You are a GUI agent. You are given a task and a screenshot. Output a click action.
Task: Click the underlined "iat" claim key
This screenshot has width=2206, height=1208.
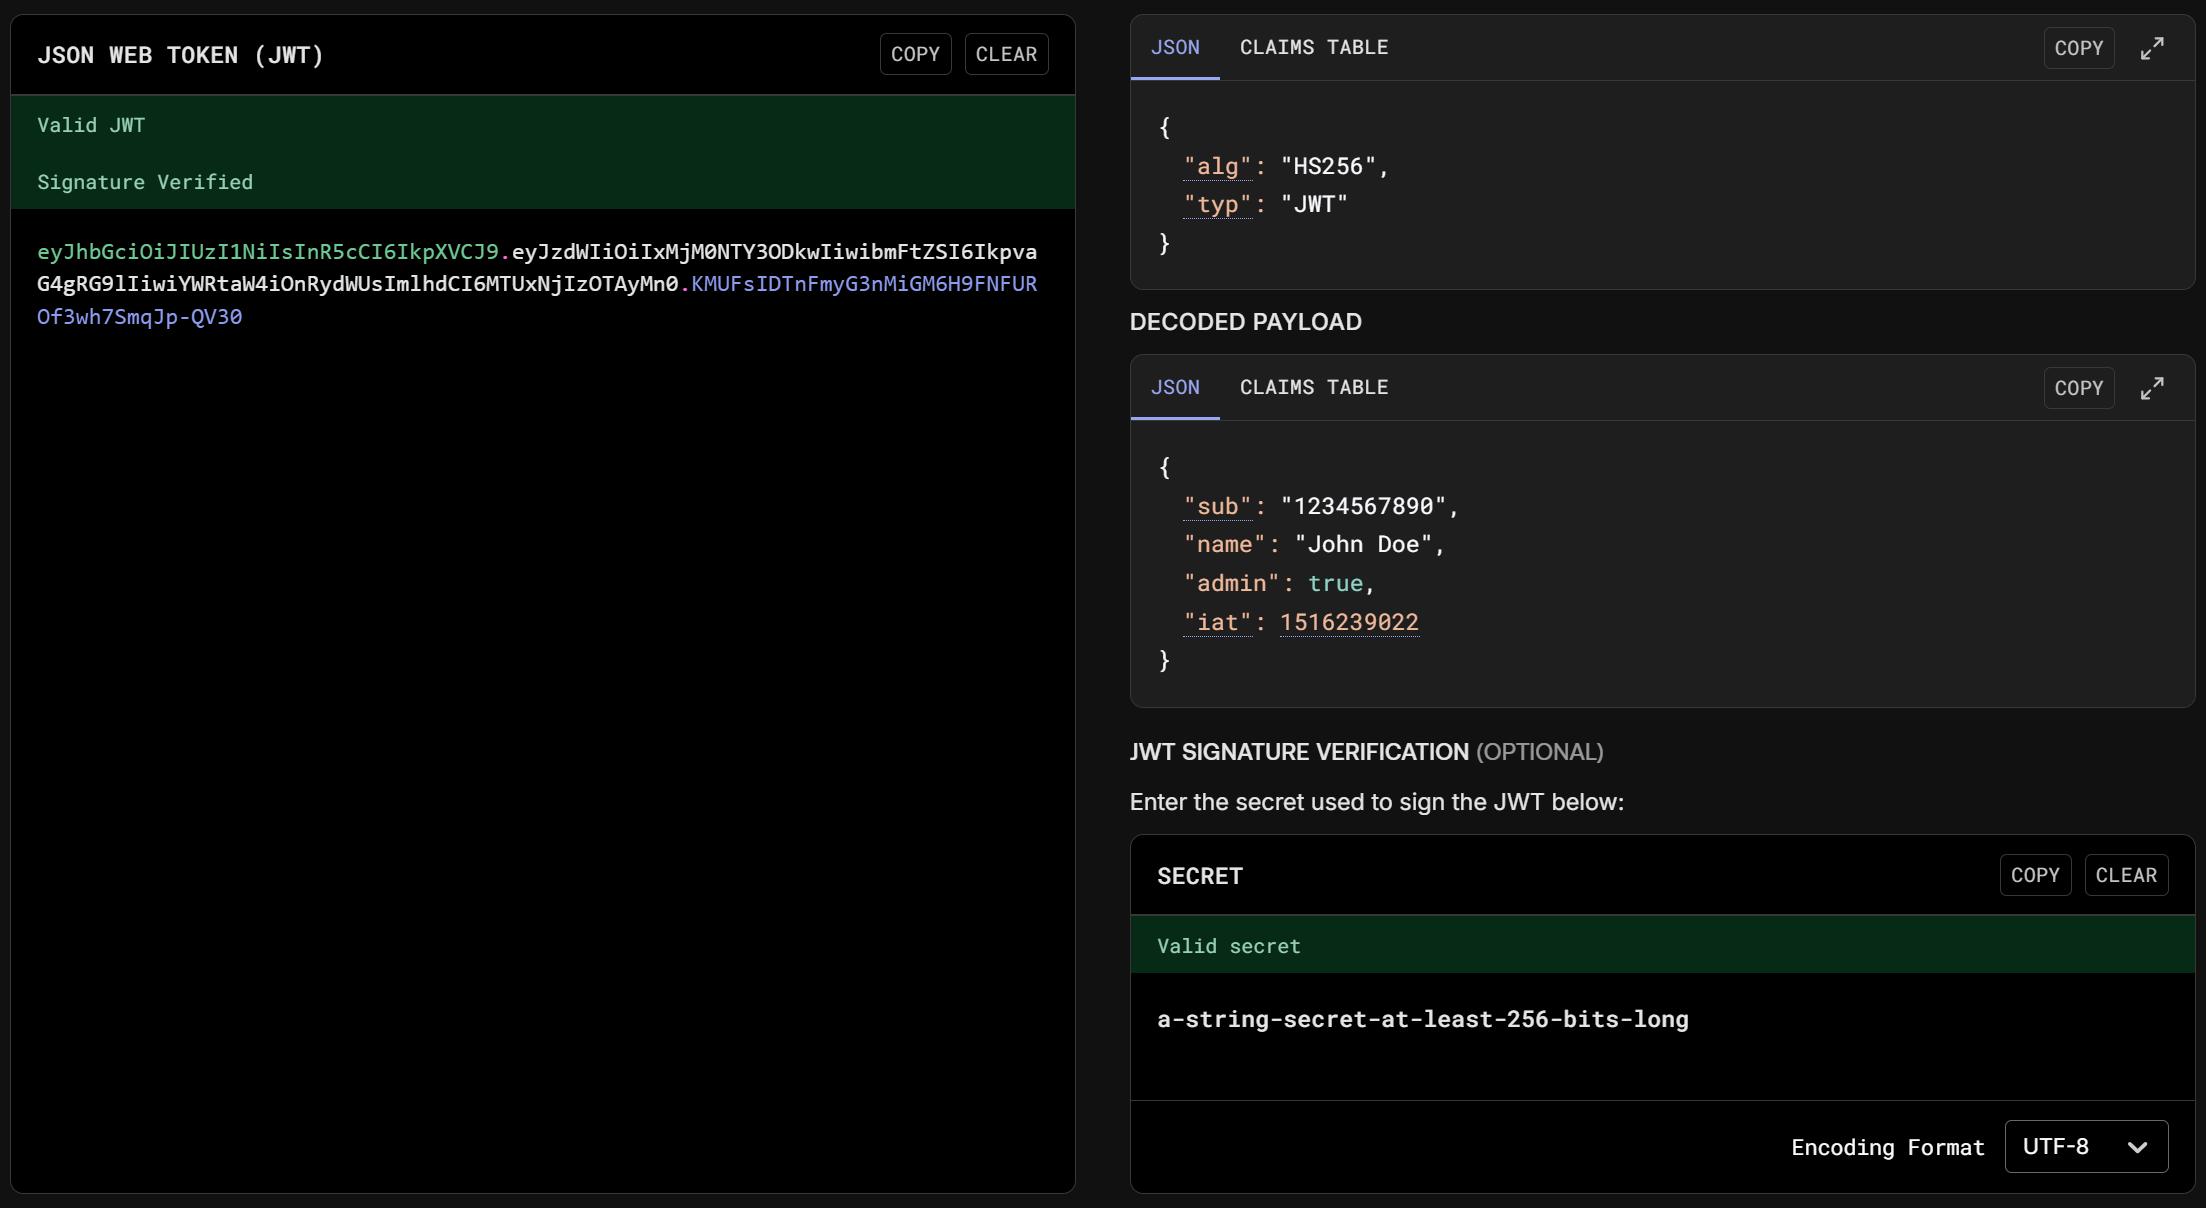click(1217, 622)
